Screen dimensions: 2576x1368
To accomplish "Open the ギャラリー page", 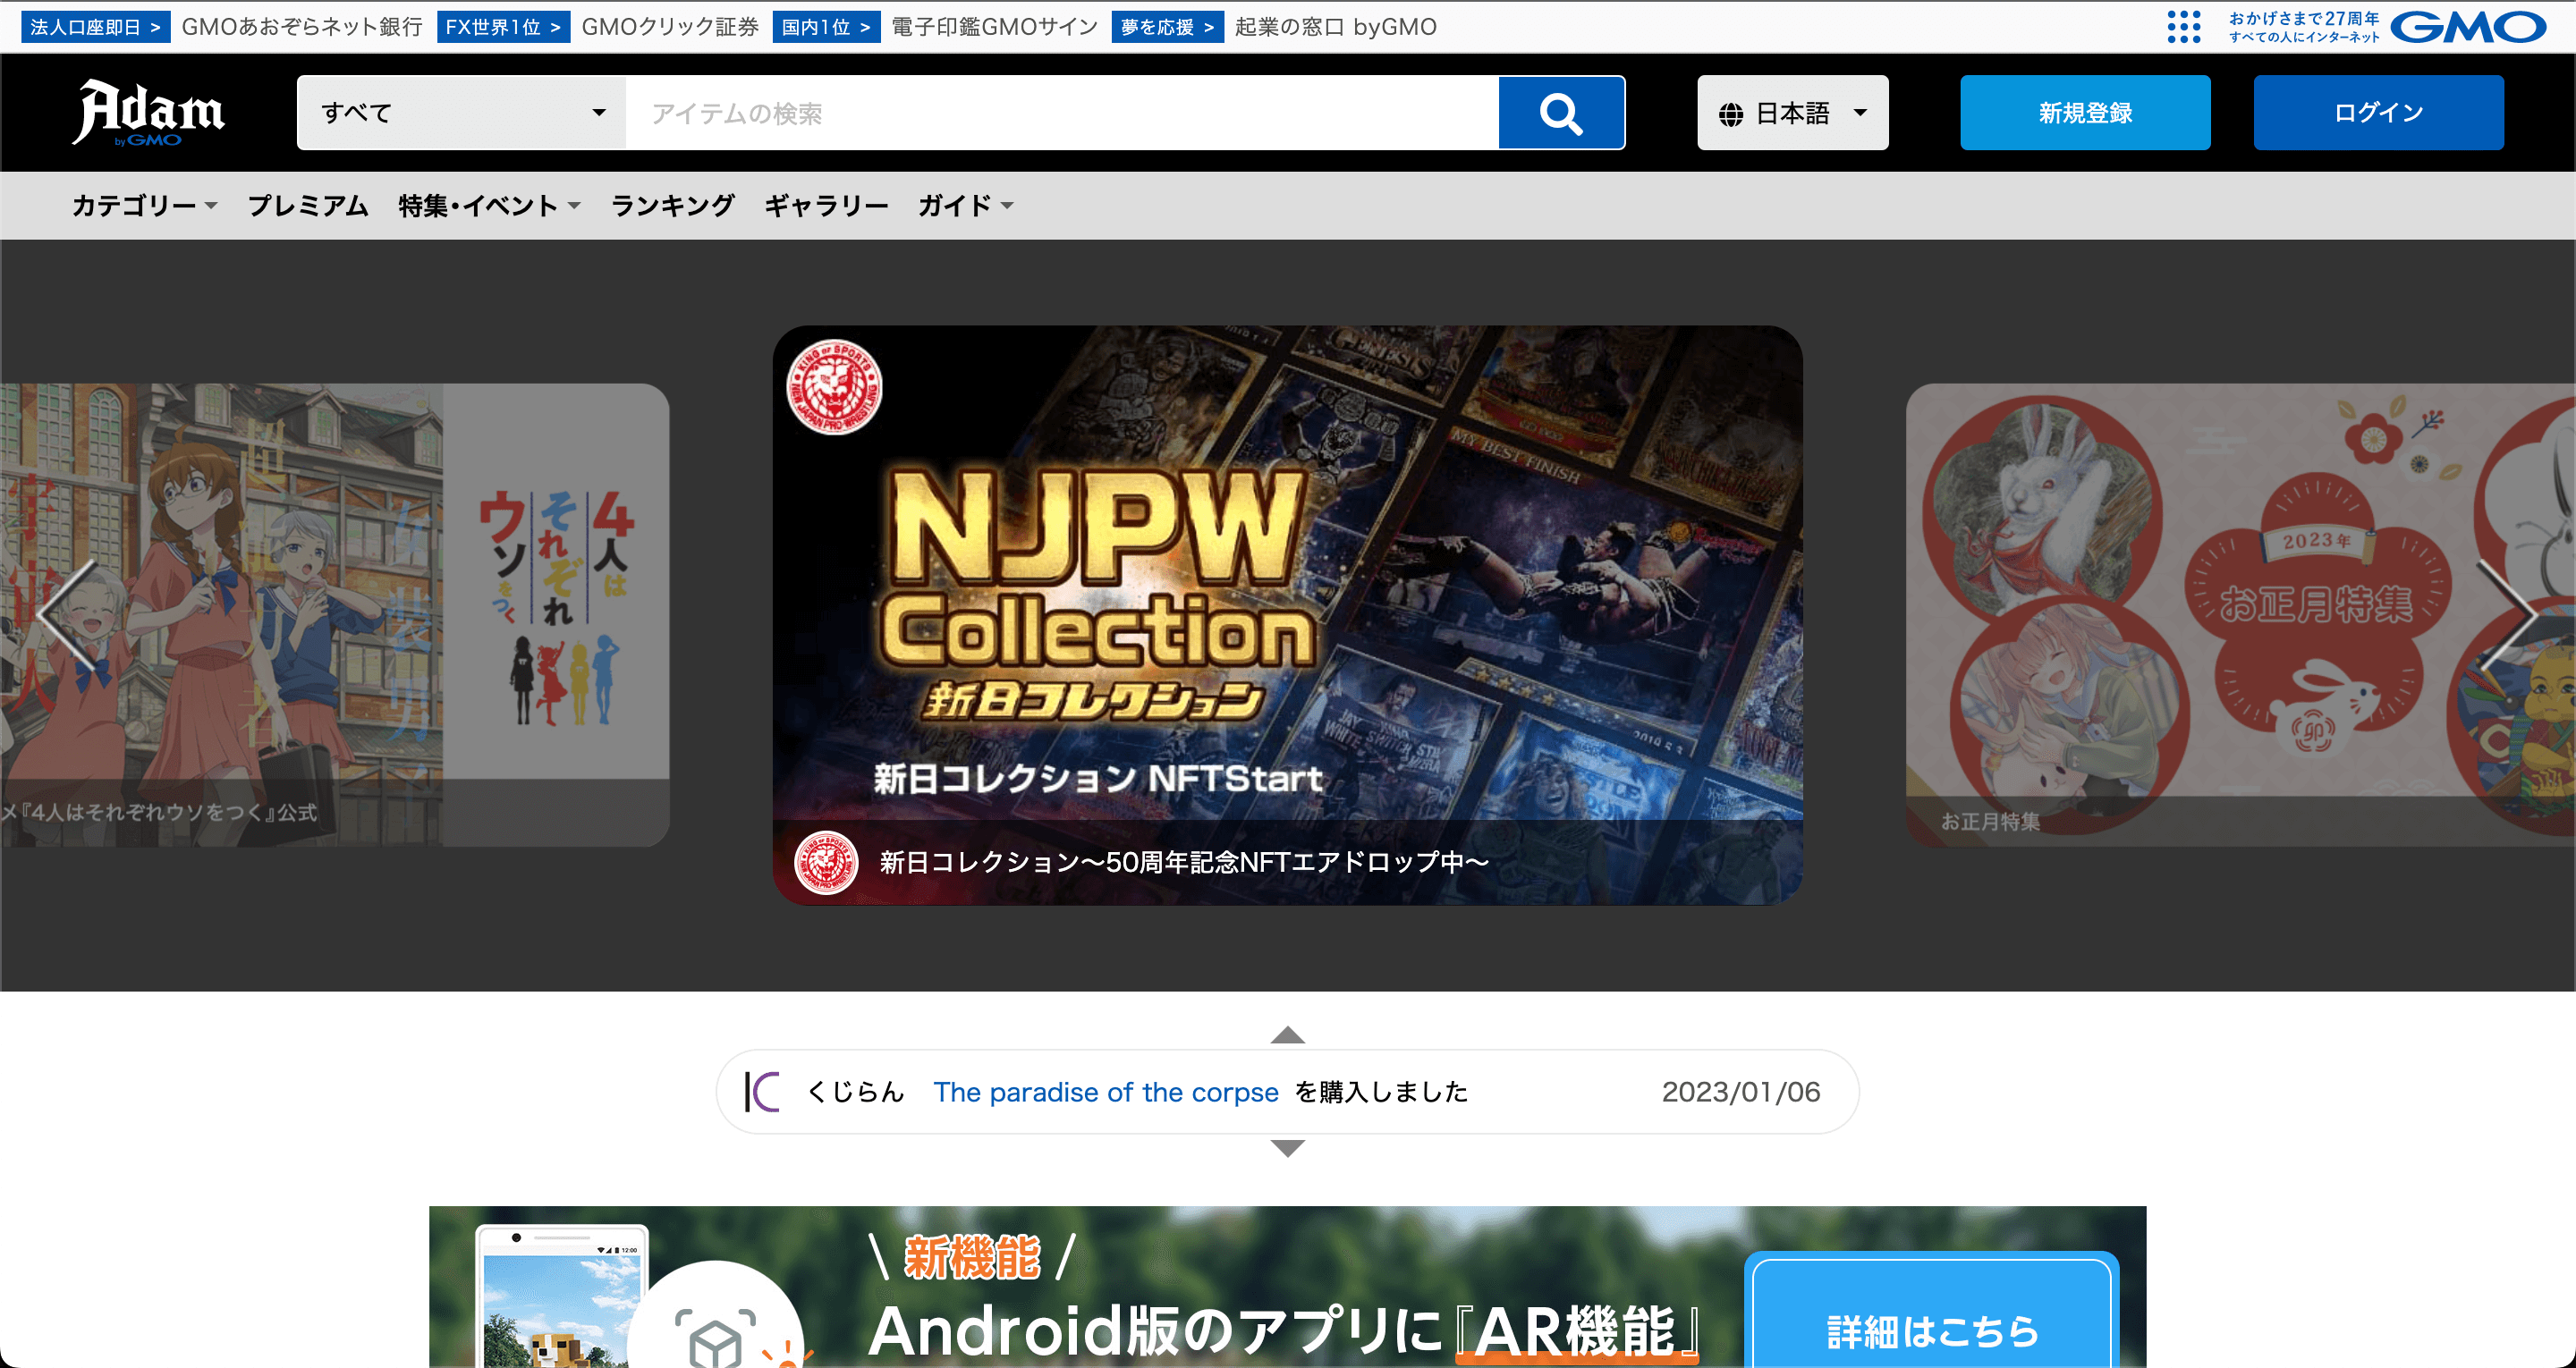I will pos(826,206).
